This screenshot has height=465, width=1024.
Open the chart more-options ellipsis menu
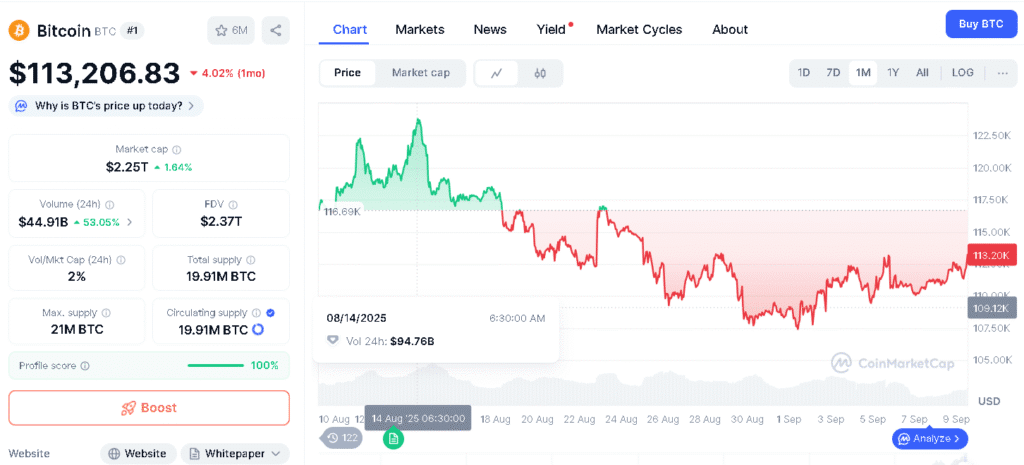[x=1002, y=73]
